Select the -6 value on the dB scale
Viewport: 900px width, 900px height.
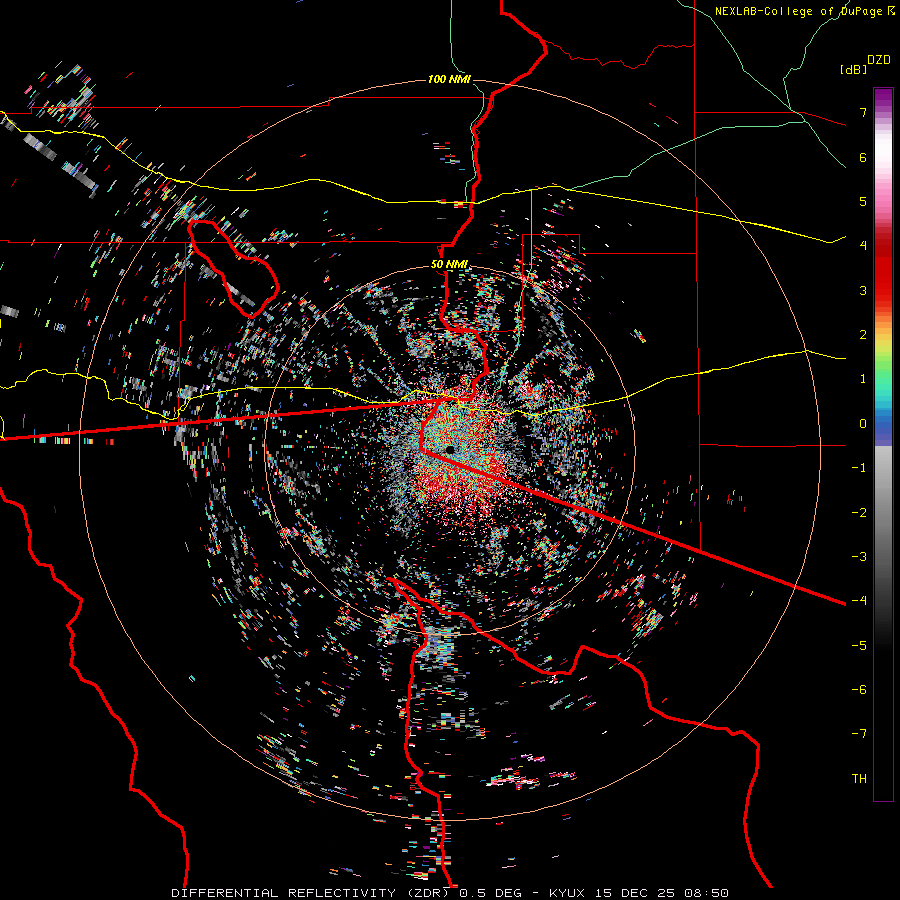click(x=859, y=690)
